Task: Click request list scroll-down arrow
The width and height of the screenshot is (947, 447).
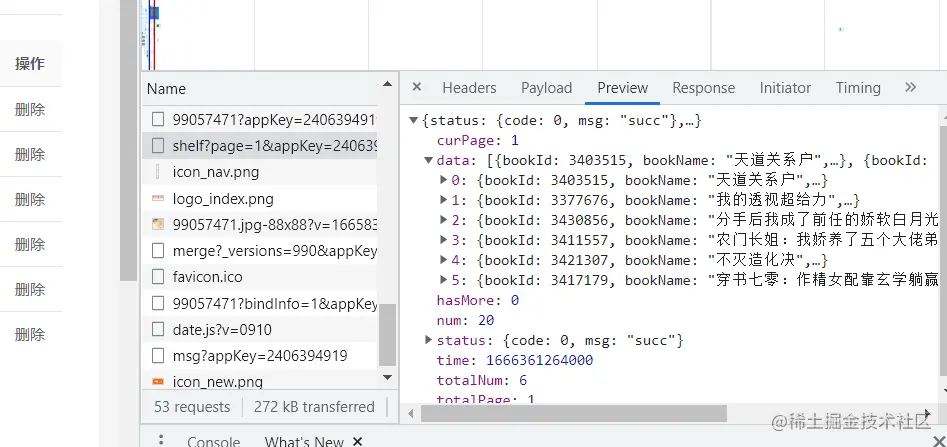Action: 387,378
